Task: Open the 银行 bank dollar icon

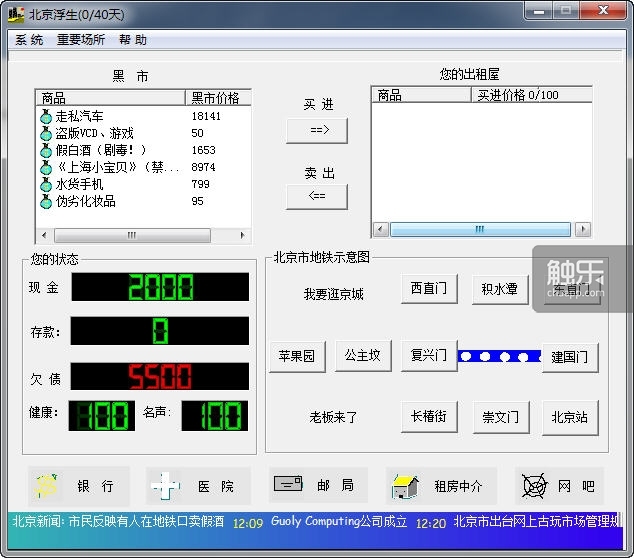Action: click(x=46, y=486)
